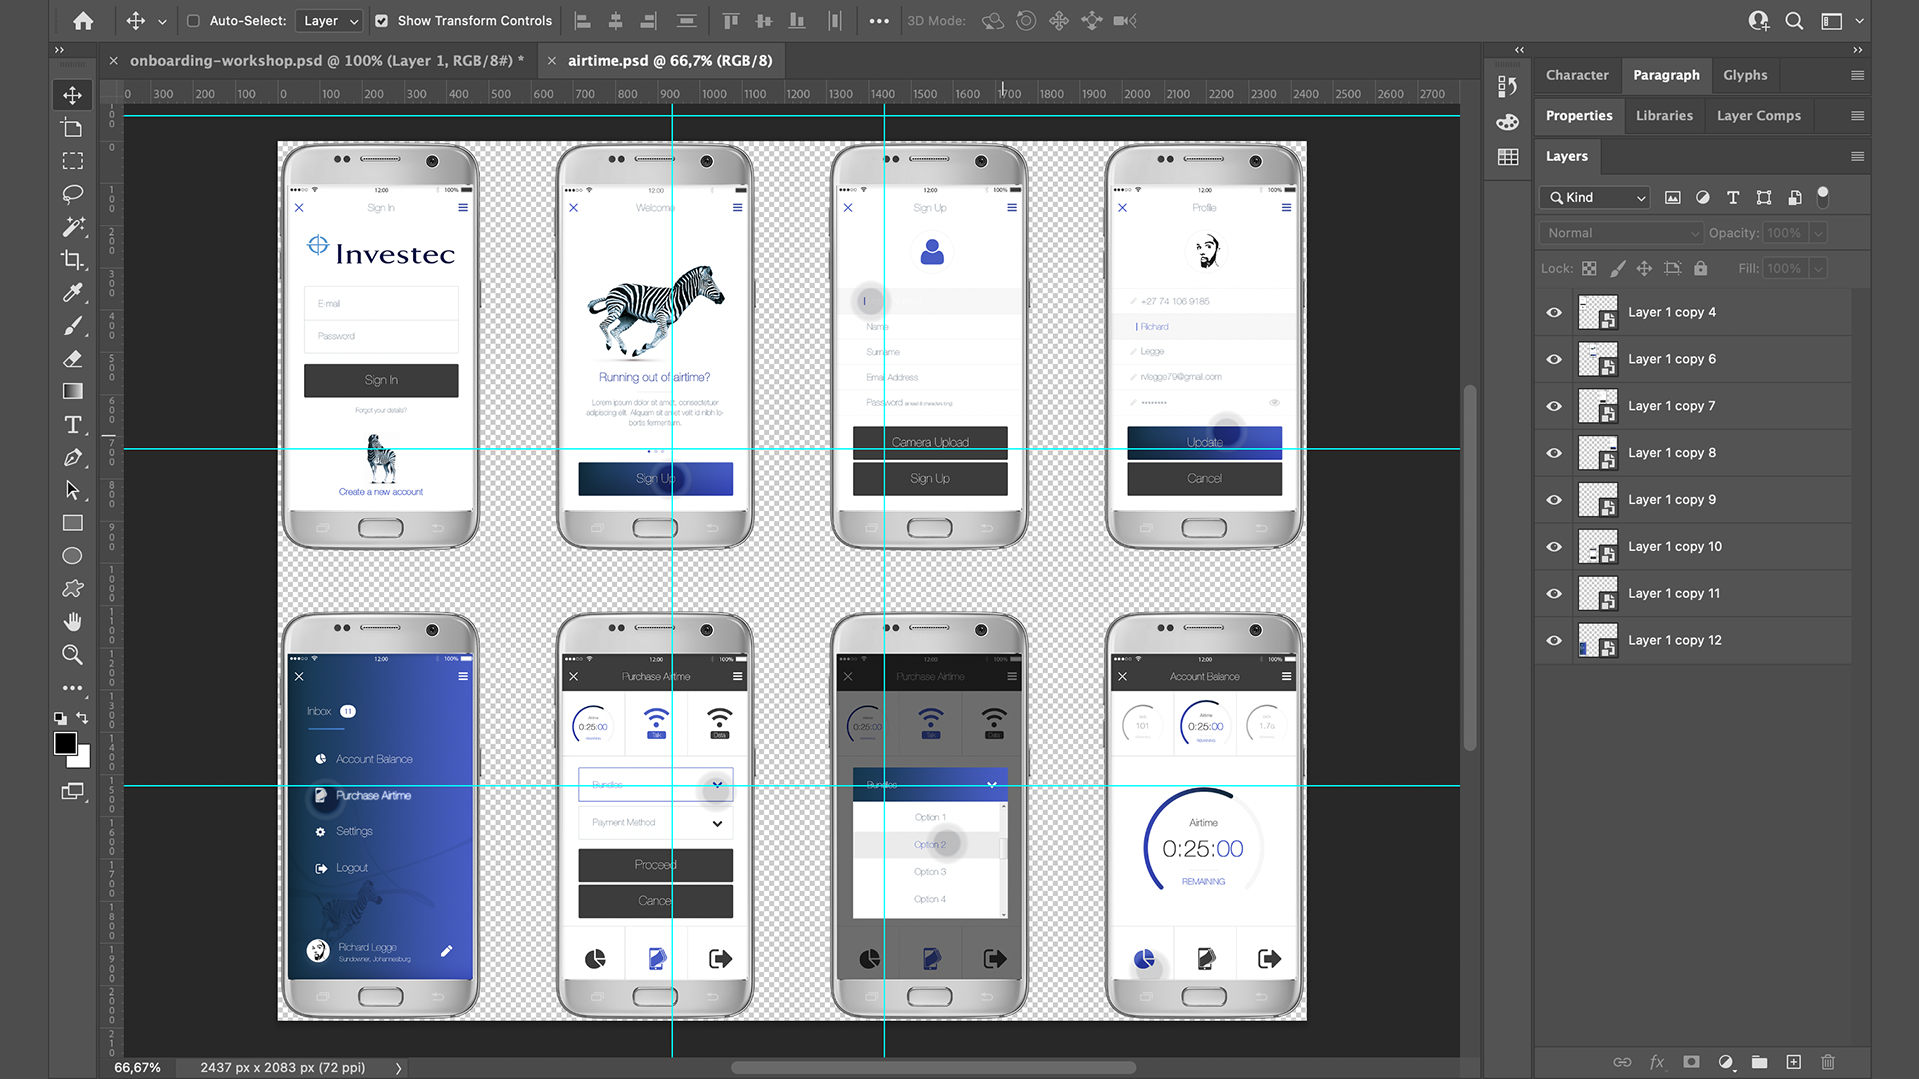Select Layer 1 copy 10 thumbnail
Viewport: 1919px width, 1079px height.
pyautogui.click(x=1597, y=547)
